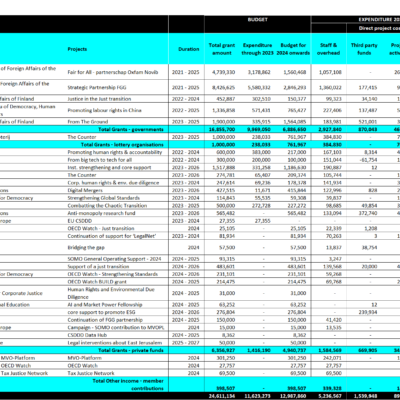Click 'Promoting human rights & accountability' project
Viewport: 400px width, 400px height.
point(115,152)
